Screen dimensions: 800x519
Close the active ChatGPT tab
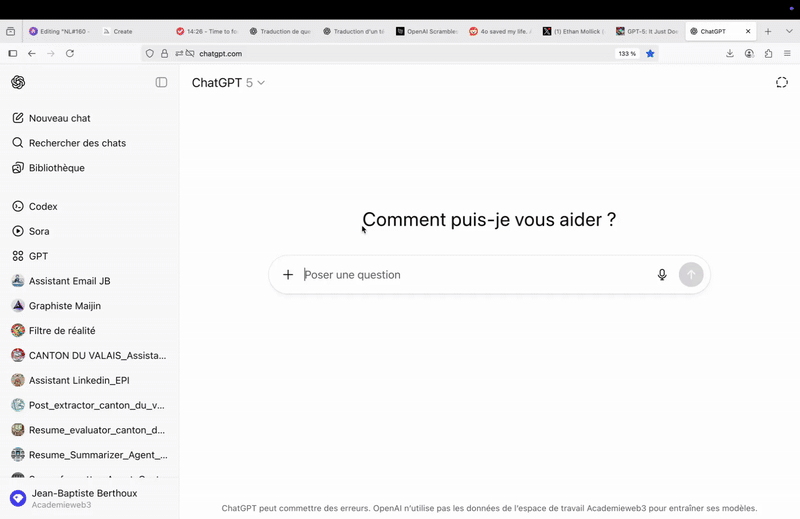[748, 31]
